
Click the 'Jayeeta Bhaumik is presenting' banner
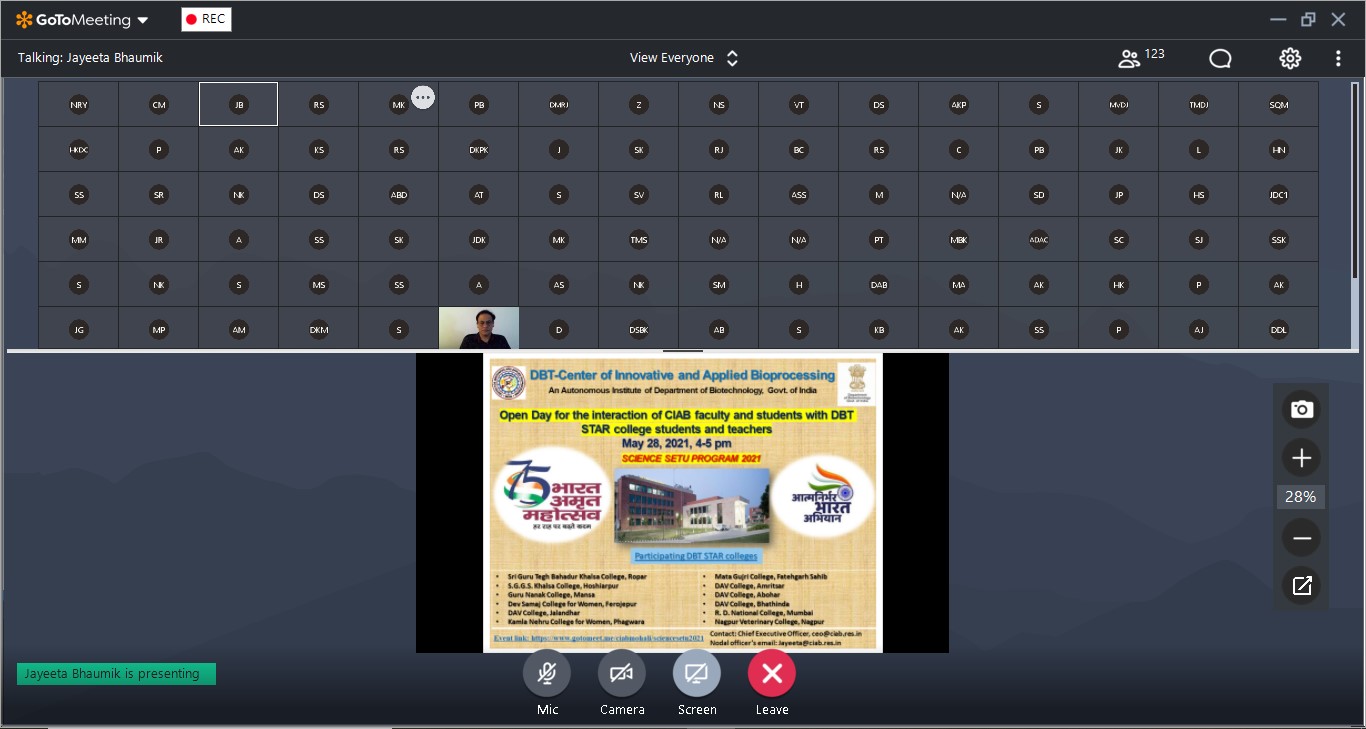tap(116, 674)
